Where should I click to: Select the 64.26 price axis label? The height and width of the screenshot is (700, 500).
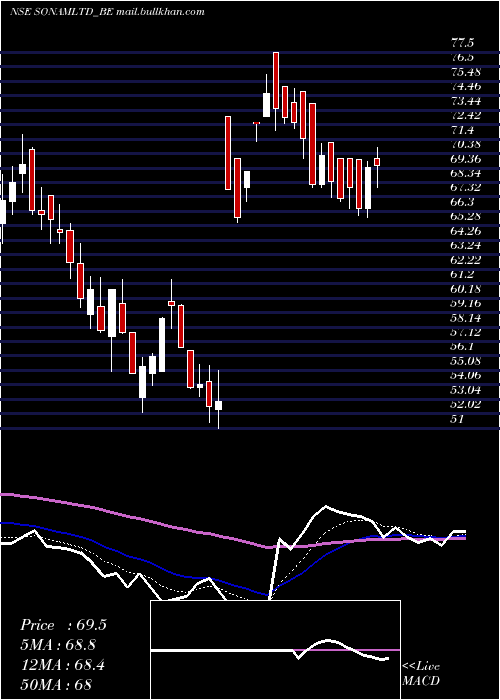tap(465, 231)
